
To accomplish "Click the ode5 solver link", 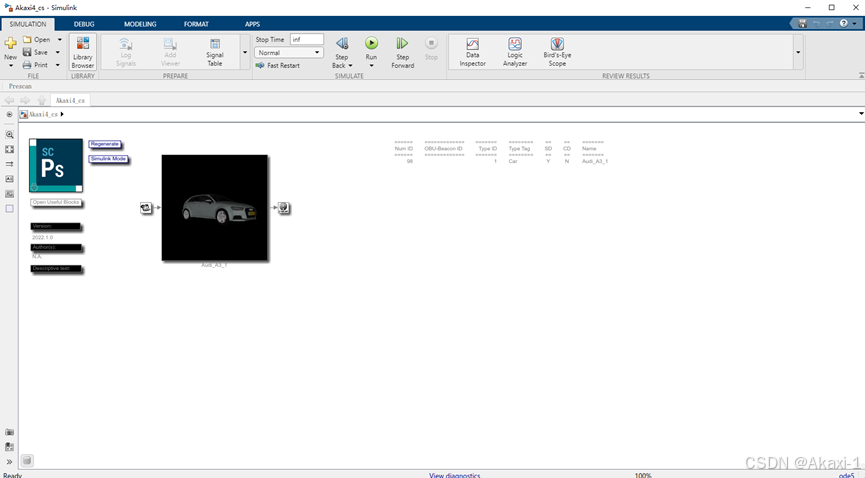I will point(846,475).
